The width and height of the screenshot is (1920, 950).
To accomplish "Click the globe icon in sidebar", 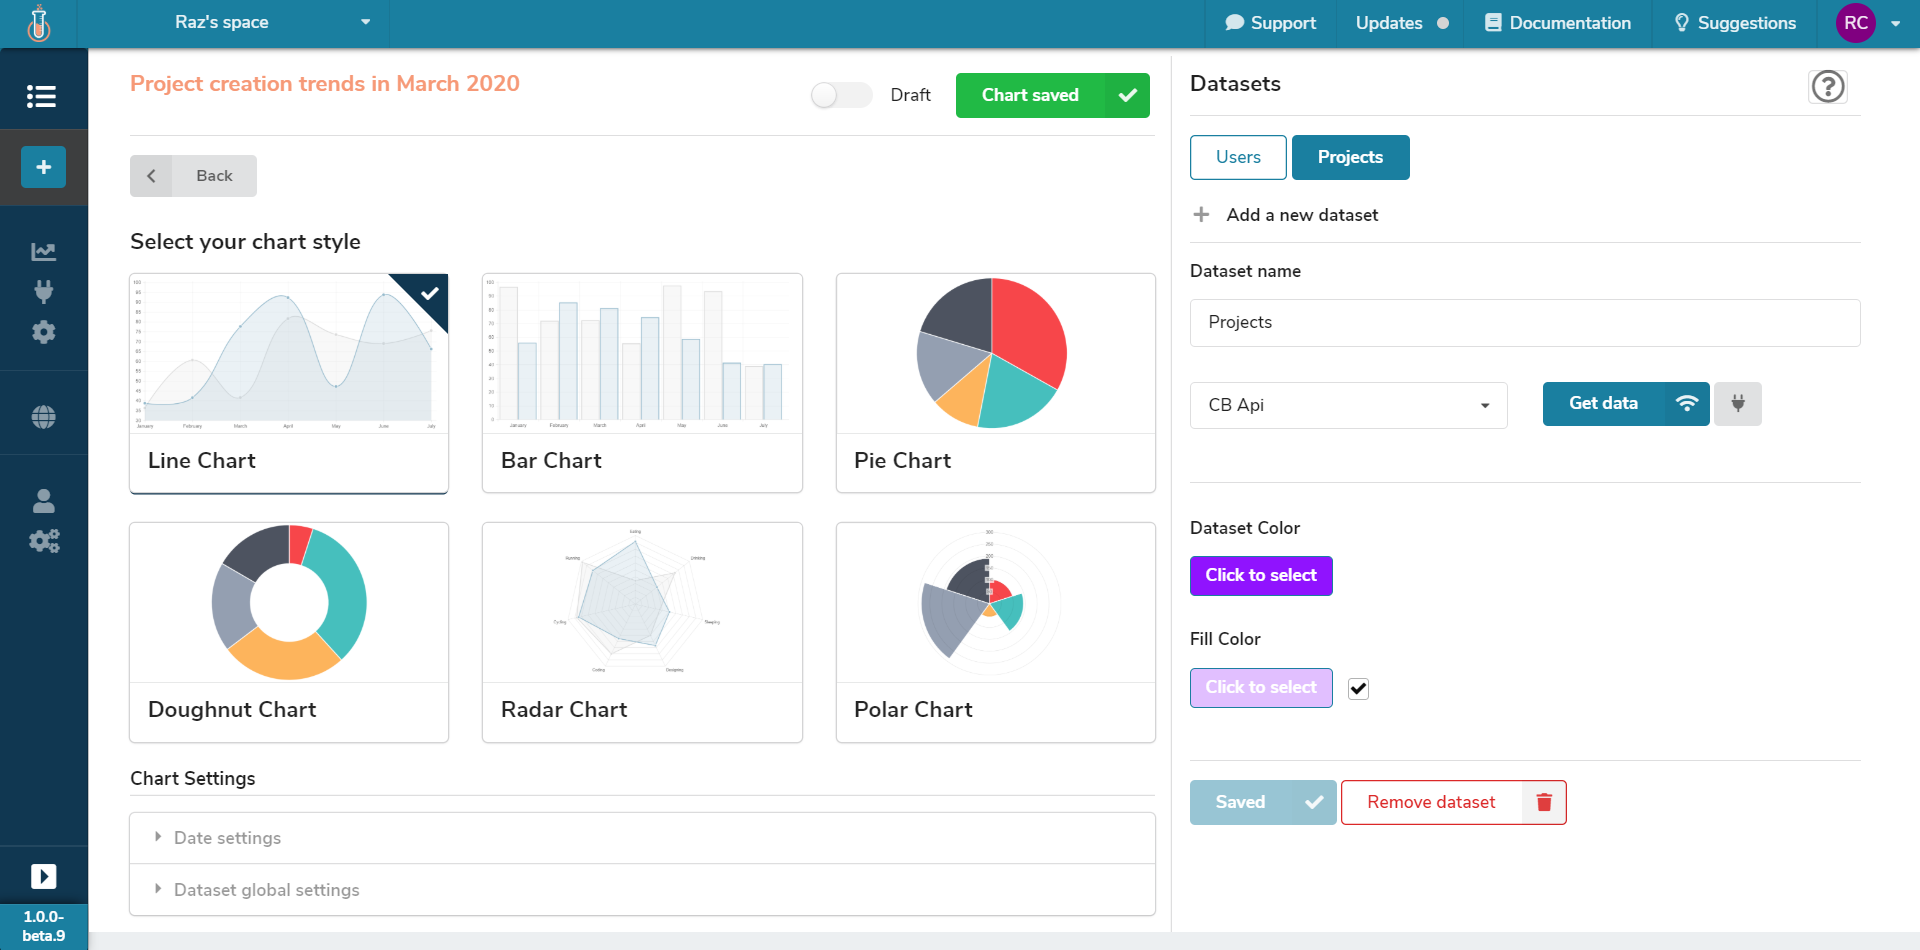I will point(43,417).
